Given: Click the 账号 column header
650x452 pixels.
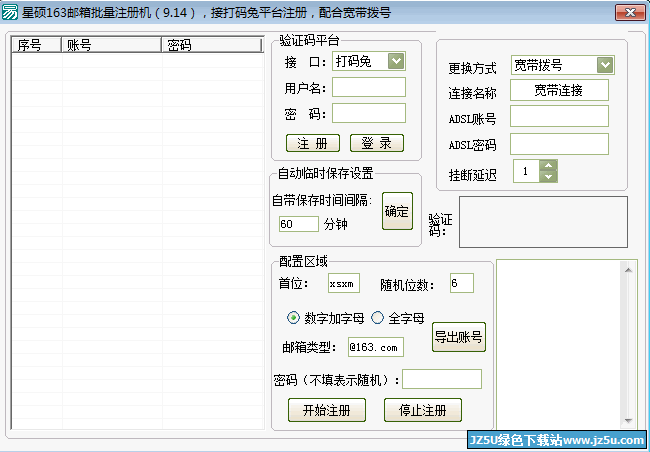Looking at the screenshot, I should 111,45.
